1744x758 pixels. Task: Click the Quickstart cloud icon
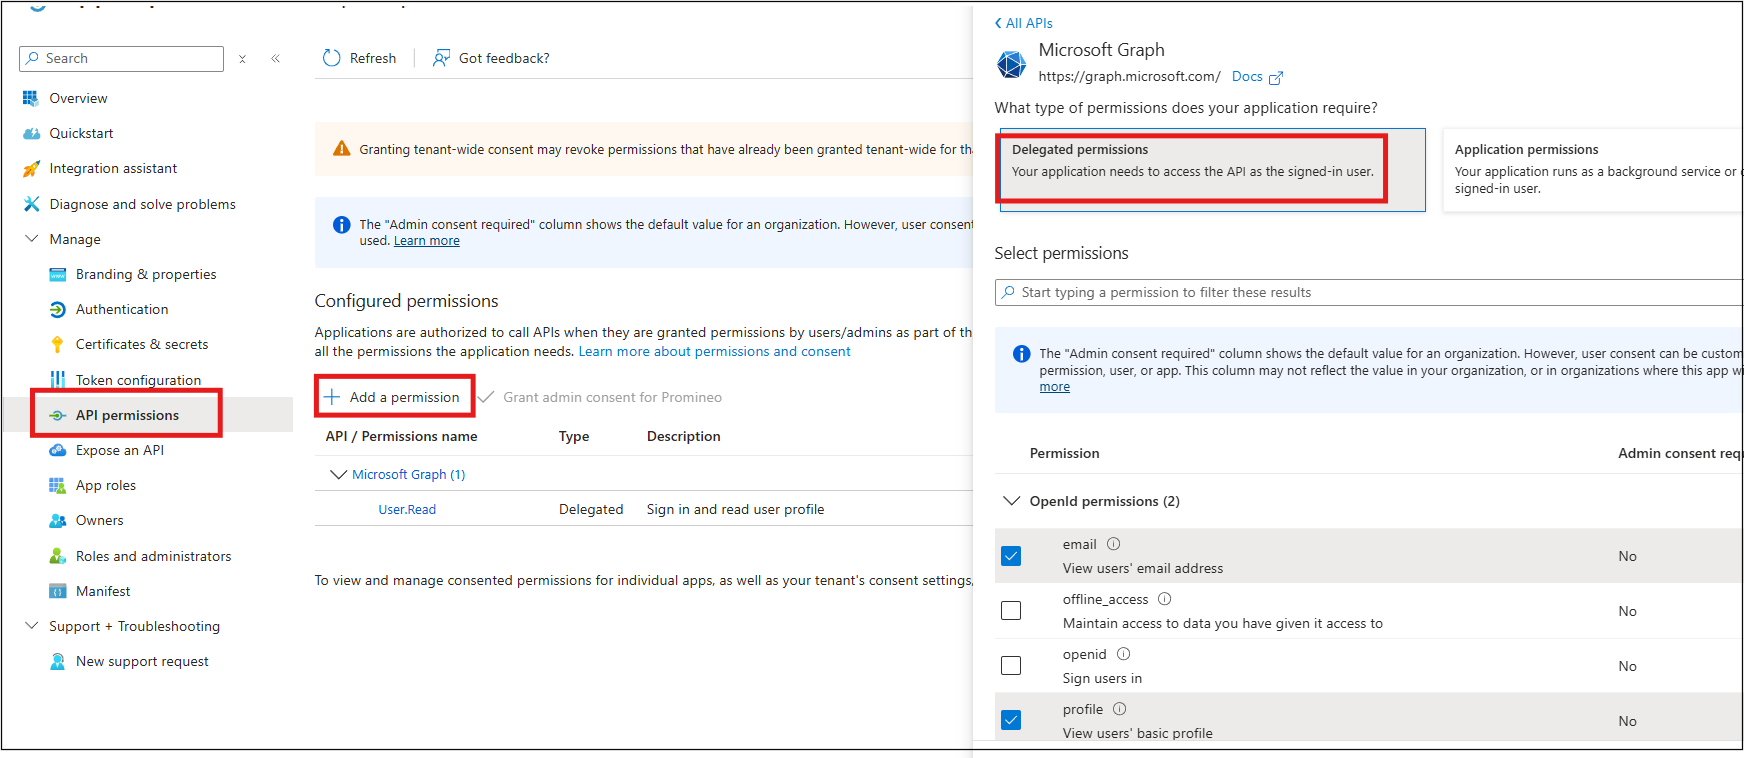(31, 133)
